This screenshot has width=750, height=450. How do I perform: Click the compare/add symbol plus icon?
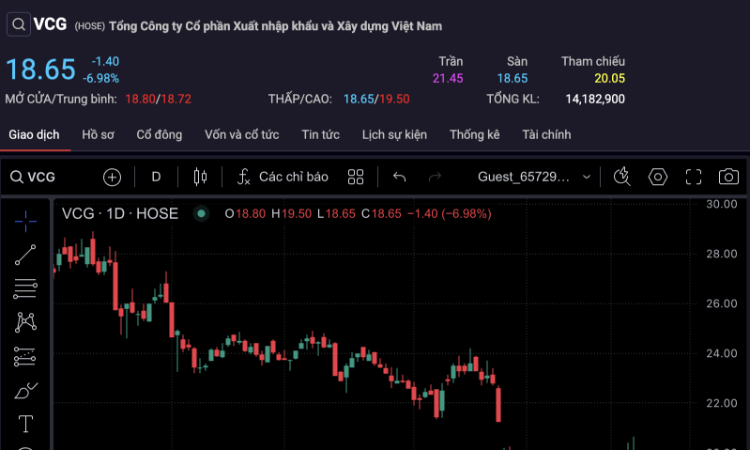112,177
